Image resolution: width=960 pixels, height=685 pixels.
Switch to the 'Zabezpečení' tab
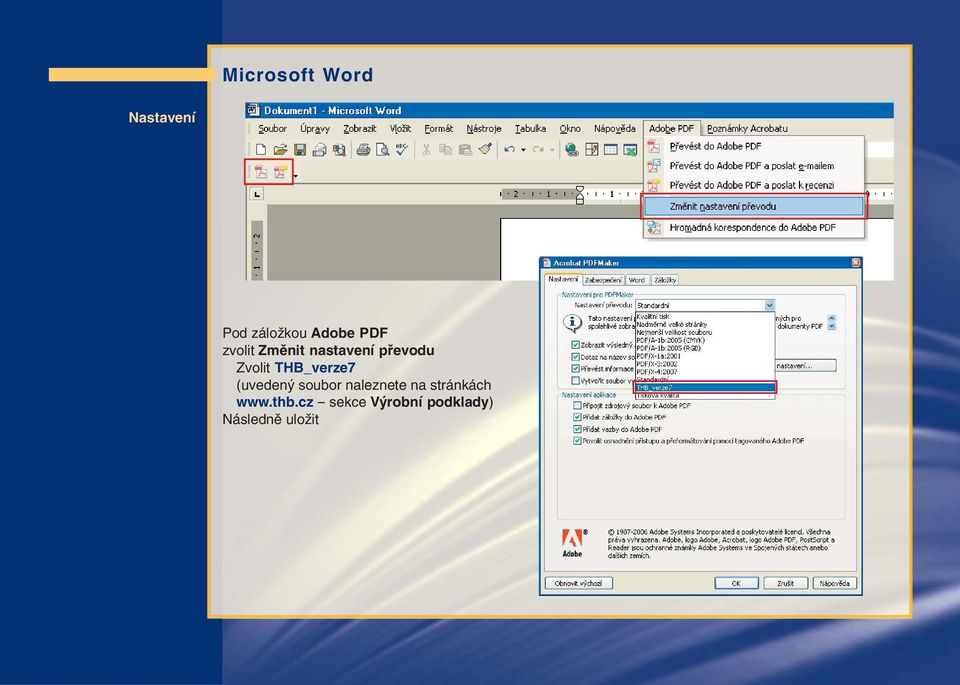coord(603,280)
